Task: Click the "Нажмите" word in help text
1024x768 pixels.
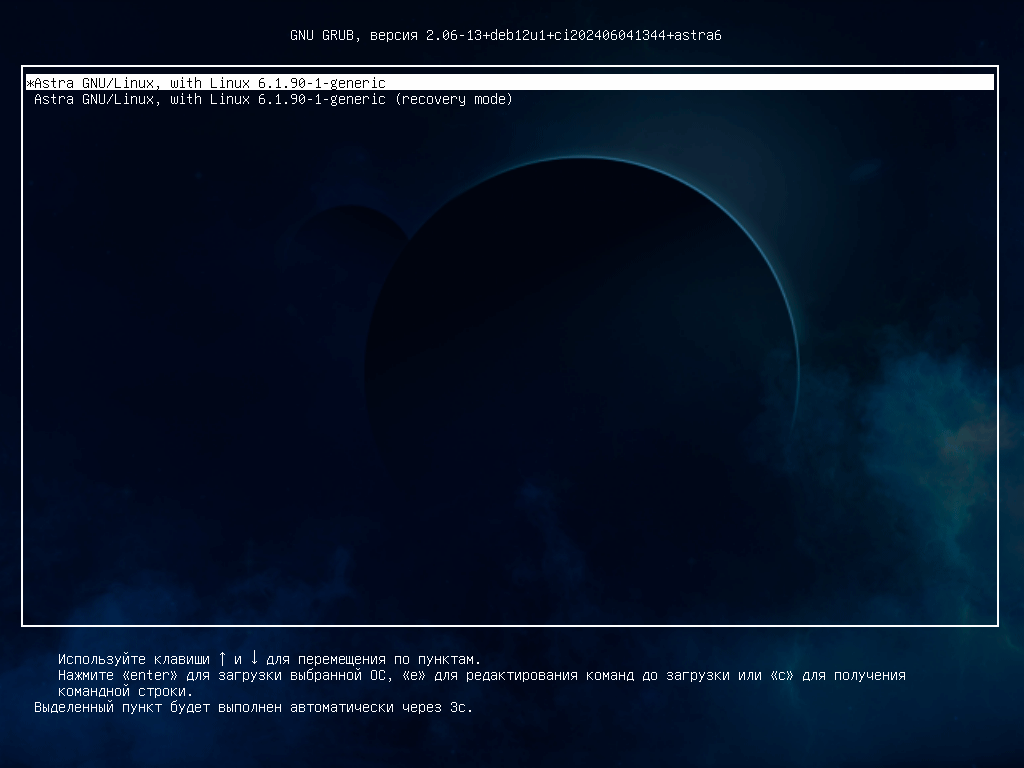Action: tap(86, 675)
